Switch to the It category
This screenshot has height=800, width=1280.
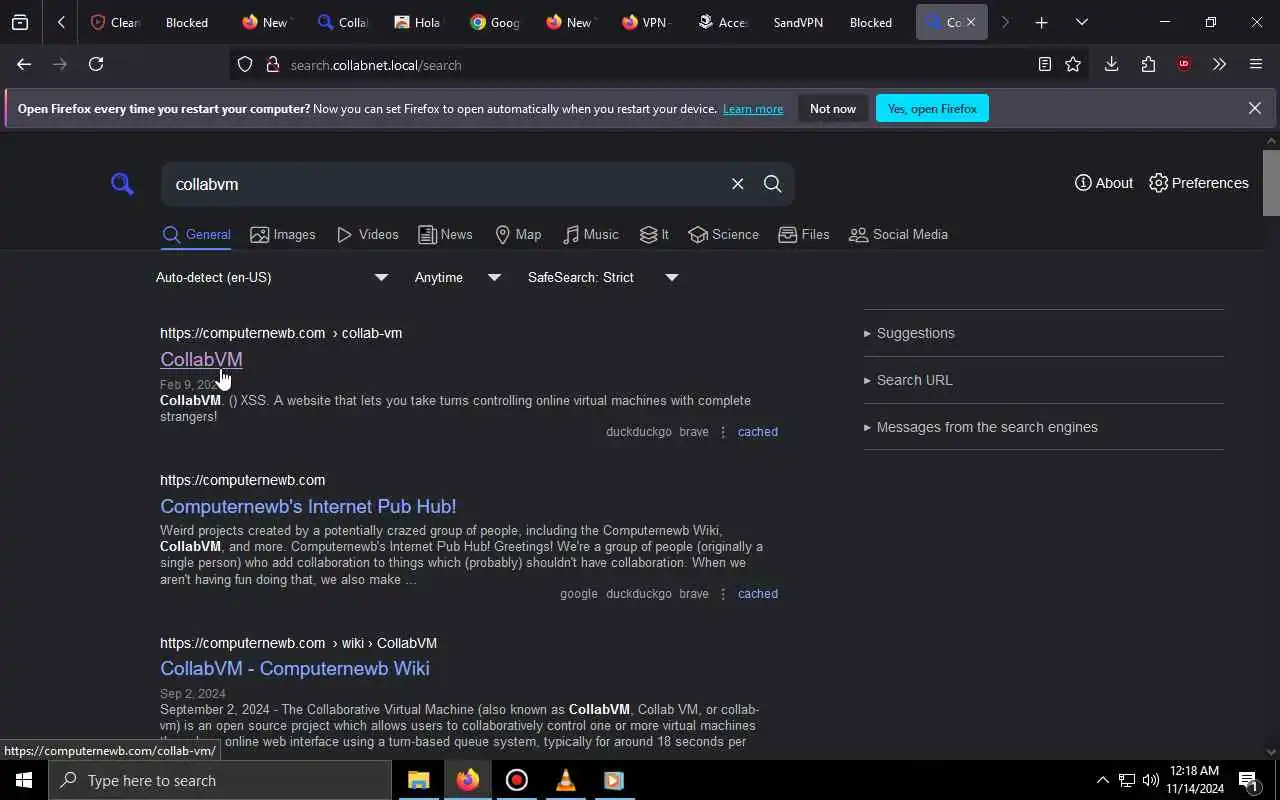coord(654,234)
